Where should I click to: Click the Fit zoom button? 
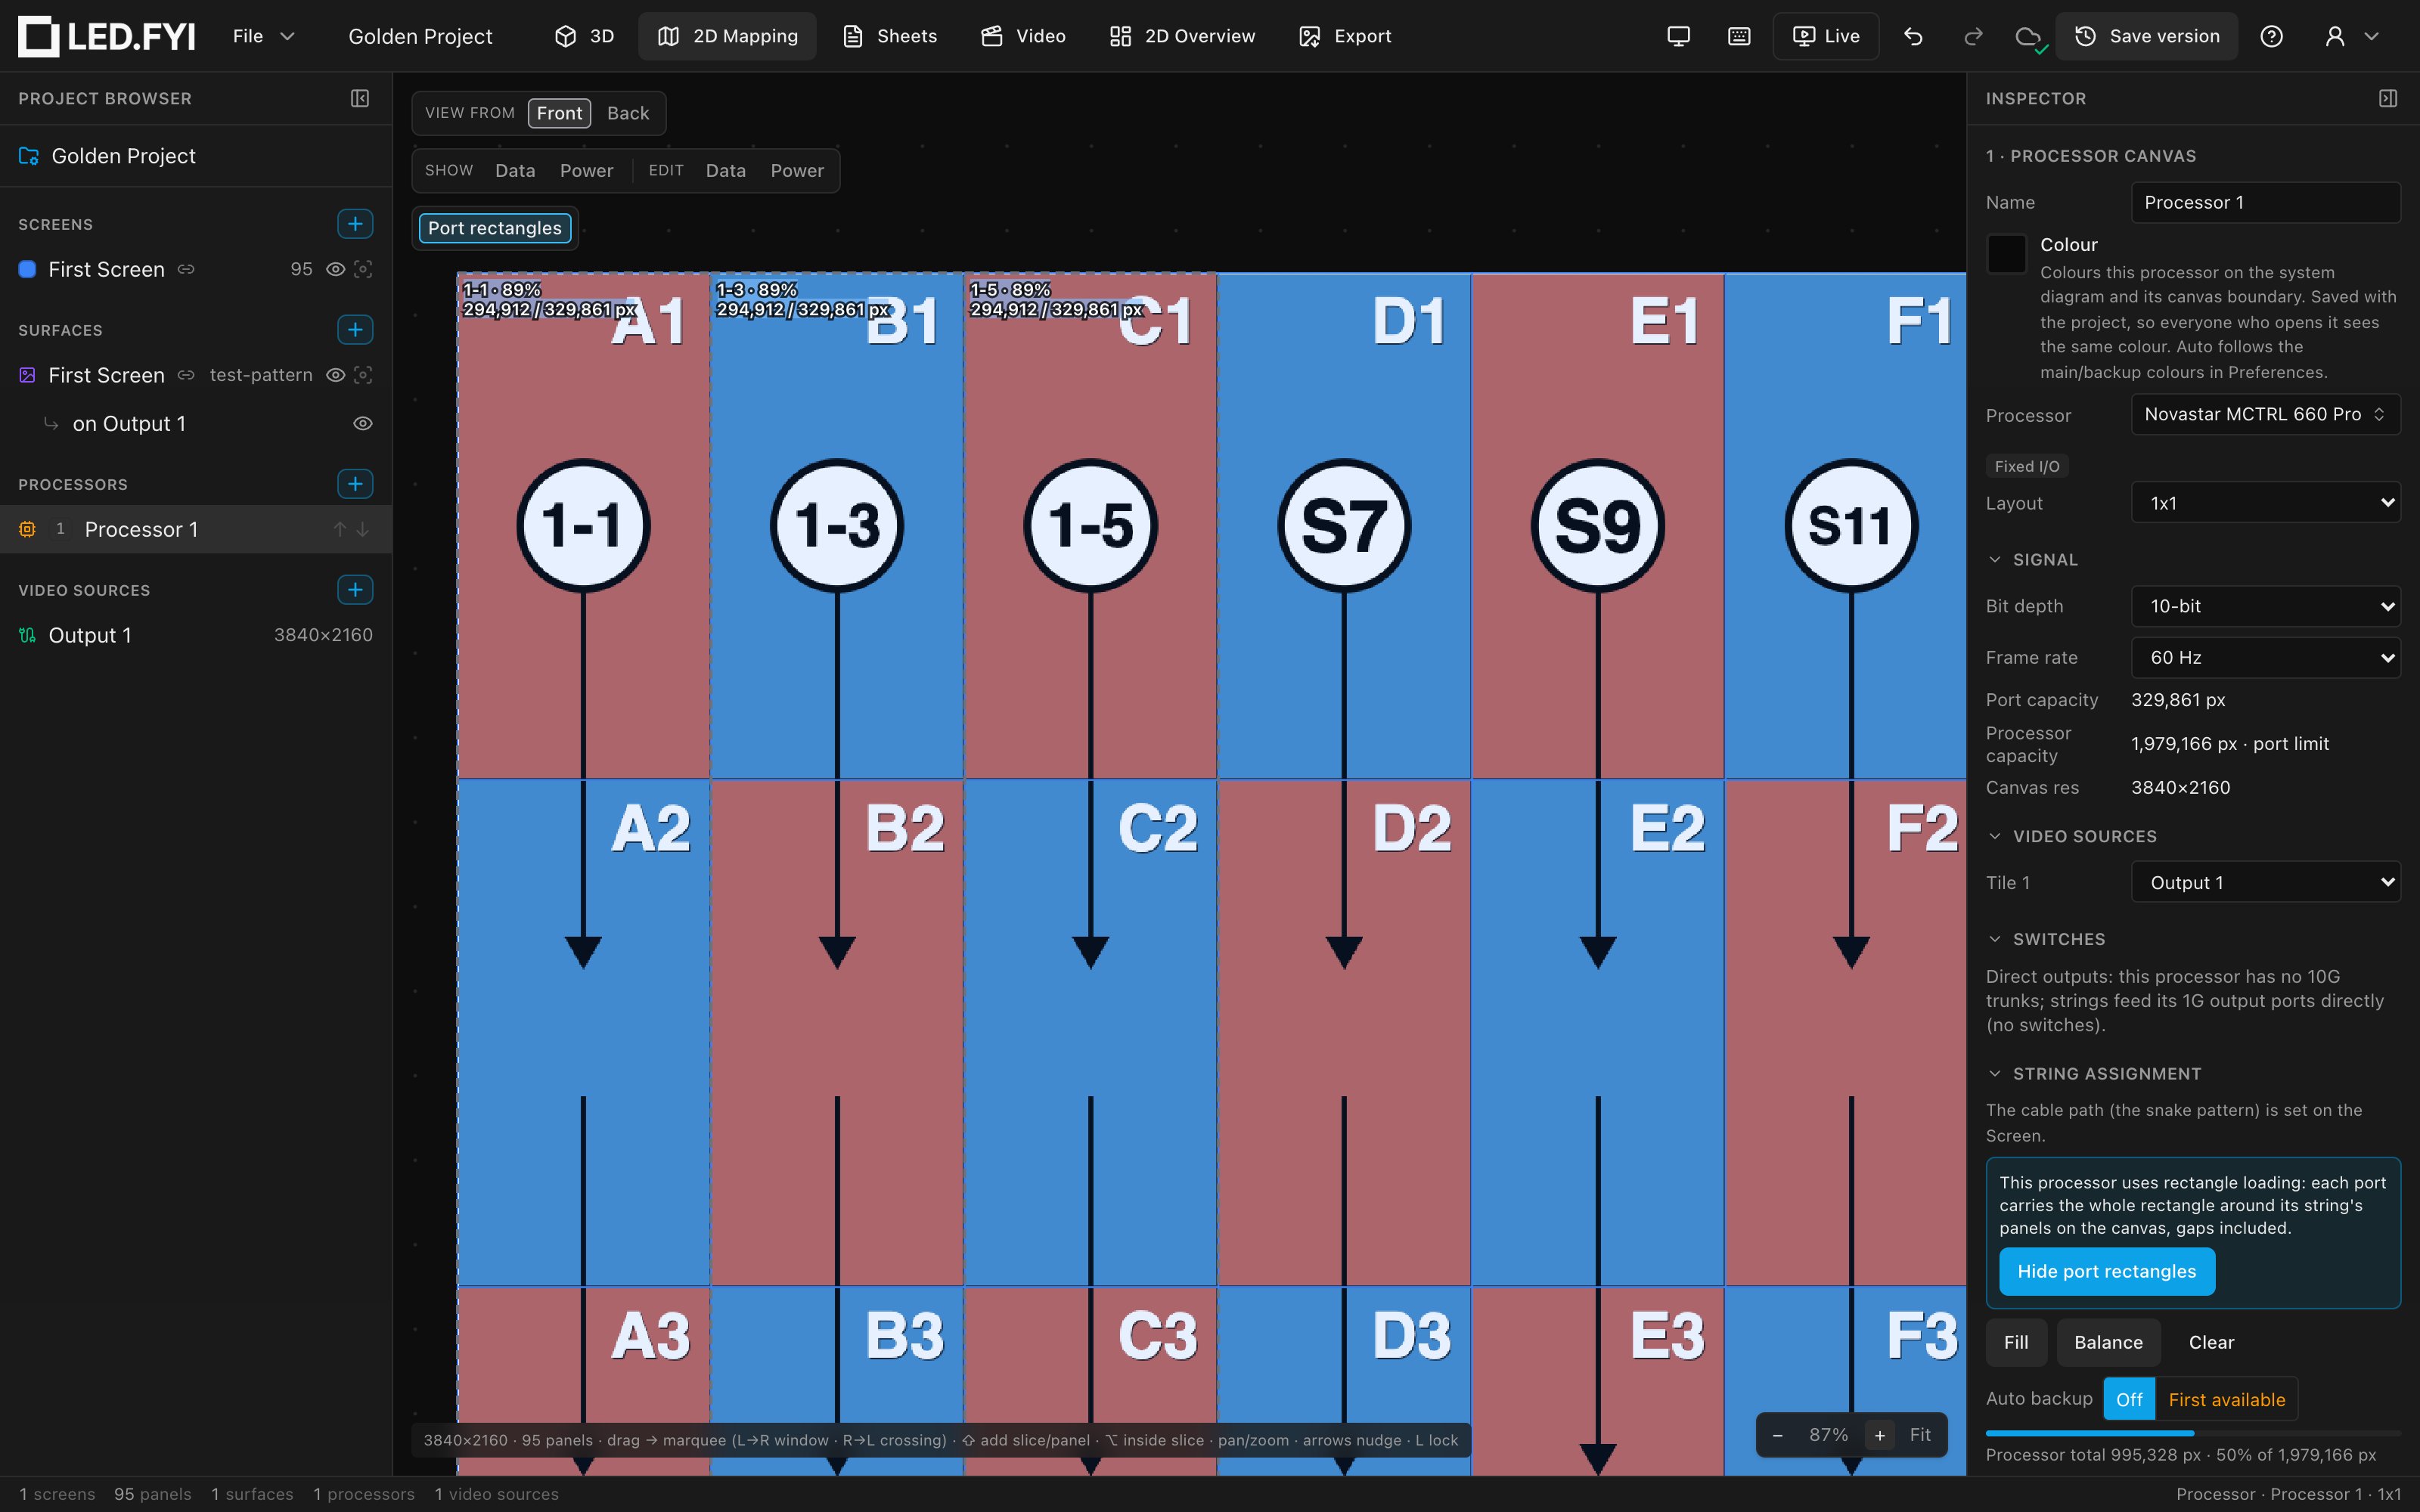(1920, 1435)
